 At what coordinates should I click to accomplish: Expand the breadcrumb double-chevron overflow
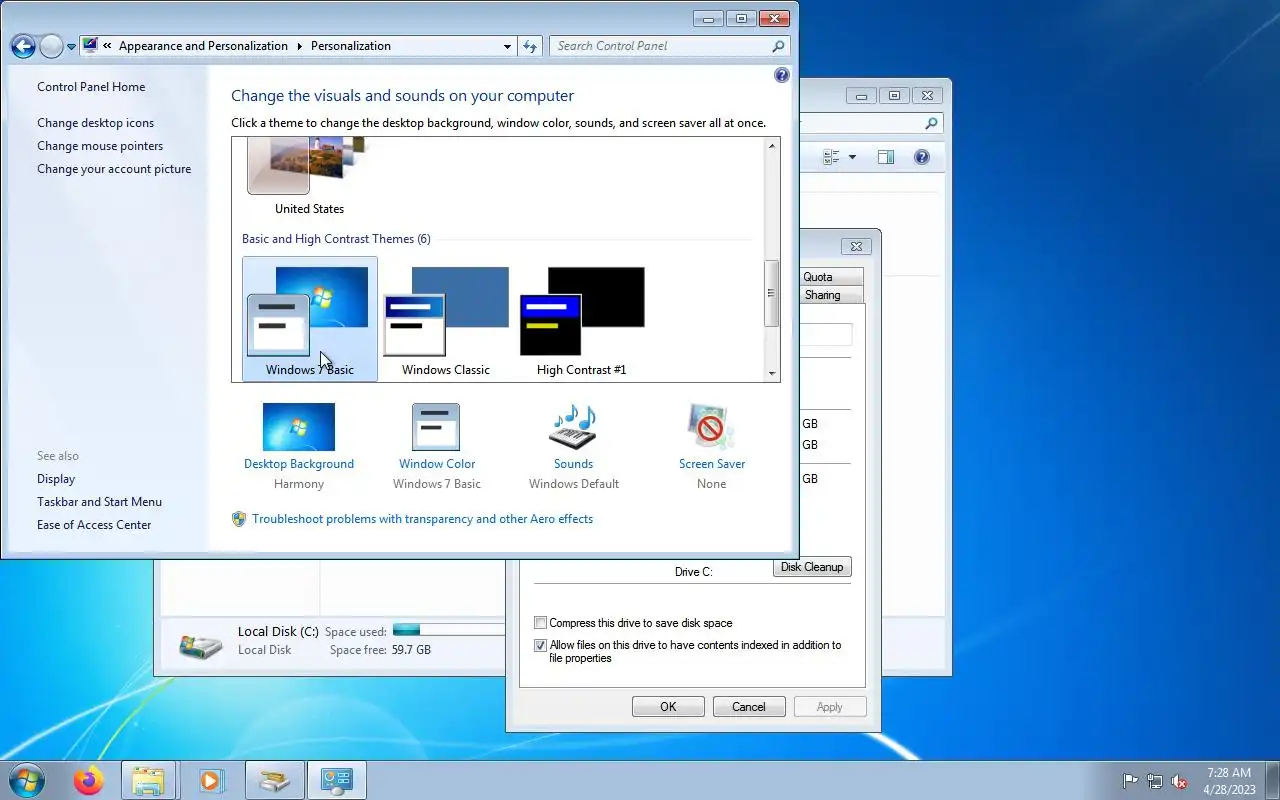pos(107,46)
